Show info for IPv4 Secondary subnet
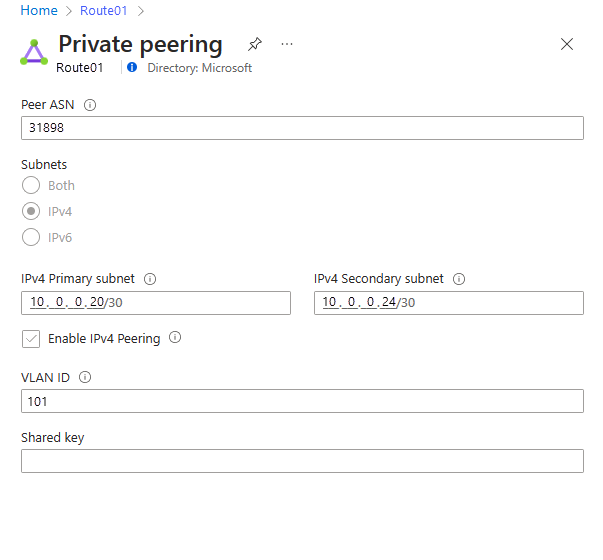This screenshot has width=603, height=560. [459, 280]
